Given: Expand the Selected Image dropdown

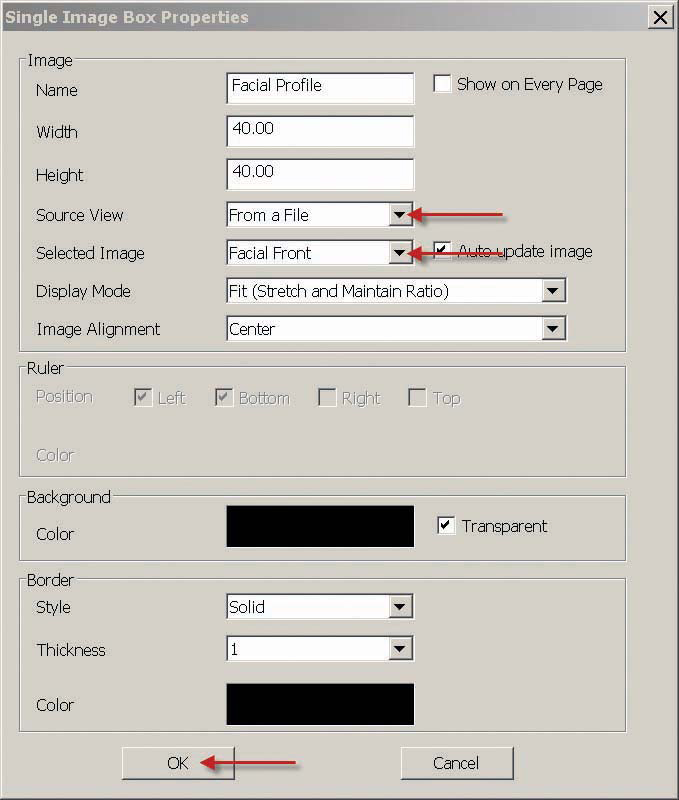Looking at the screenshot, I should (400, 253).
